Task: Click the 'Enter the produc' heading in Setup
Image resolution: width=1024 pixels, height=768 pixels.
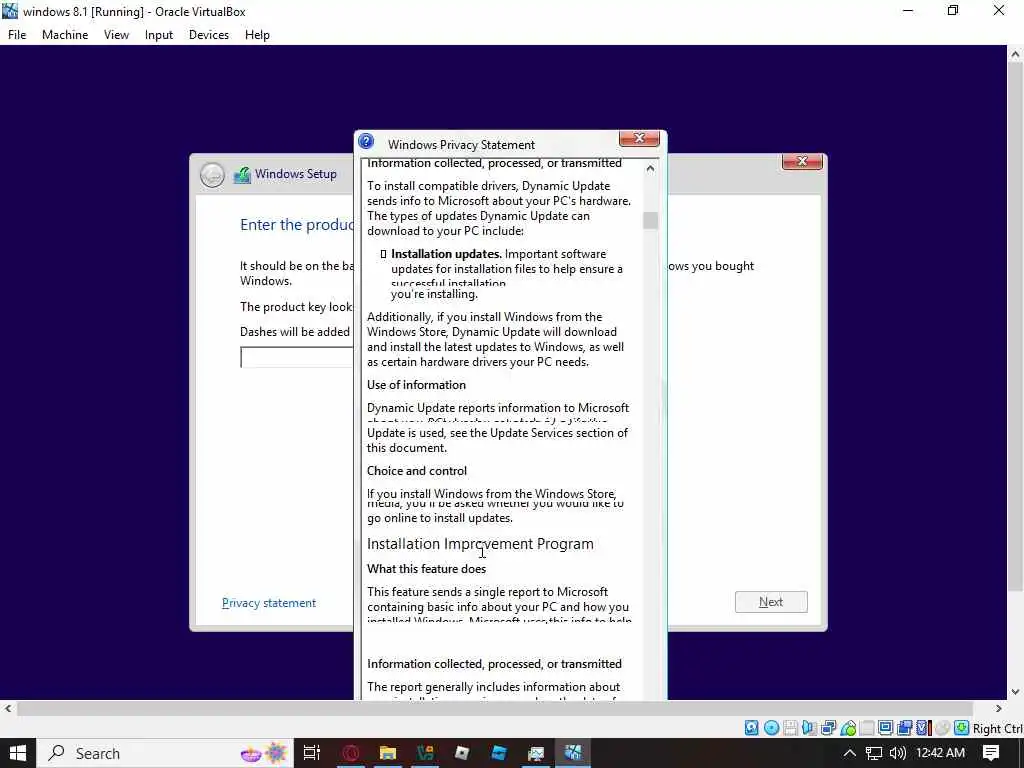Action: 296,225
